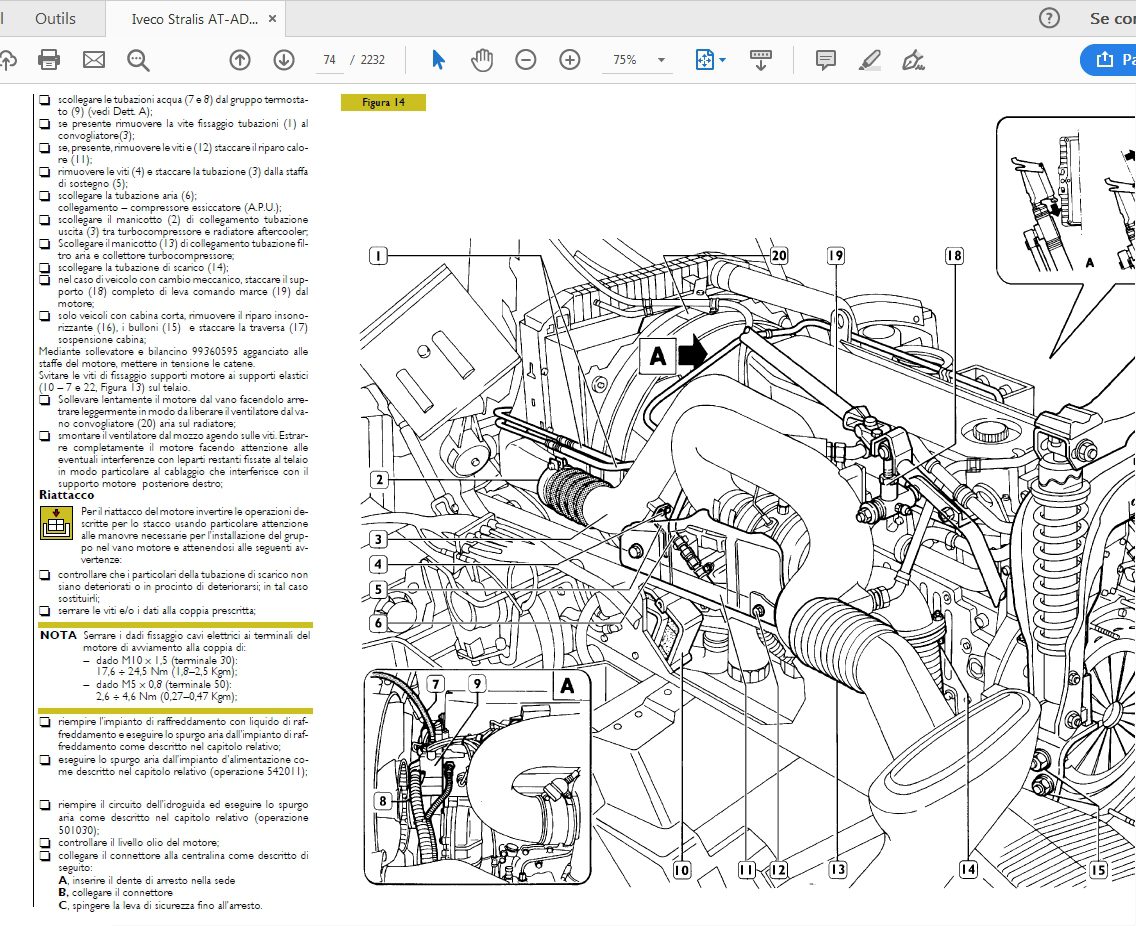
Task: Click figure callout box number 15
Action: [1098, 870]
